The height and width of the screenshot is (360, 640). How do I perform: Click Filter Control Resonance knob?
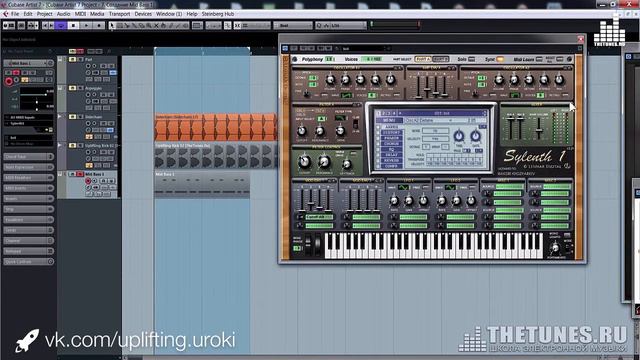tap(324, 162)
